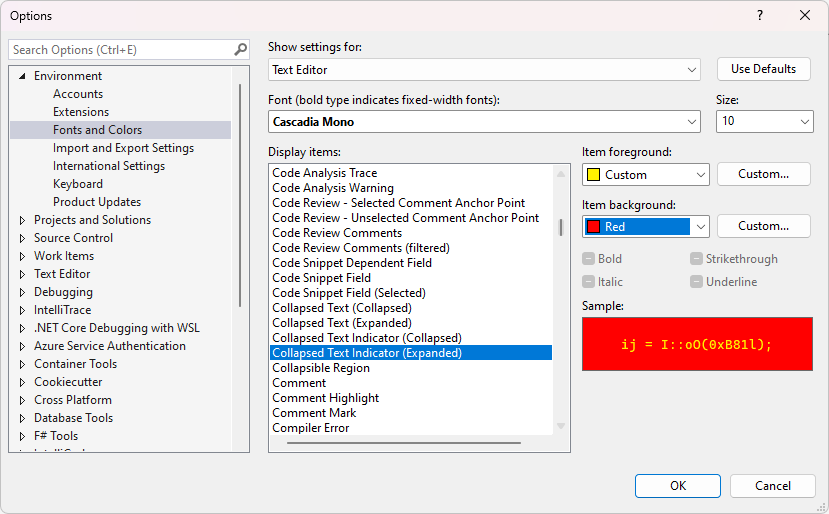Expand the IntelliTrace node
This screenshot has width=829, height=514.
coord(22,310)
